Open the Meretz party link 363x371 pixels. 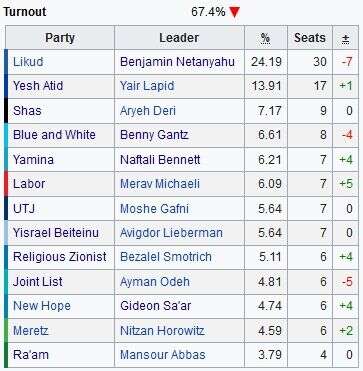(x=30, y=331)
